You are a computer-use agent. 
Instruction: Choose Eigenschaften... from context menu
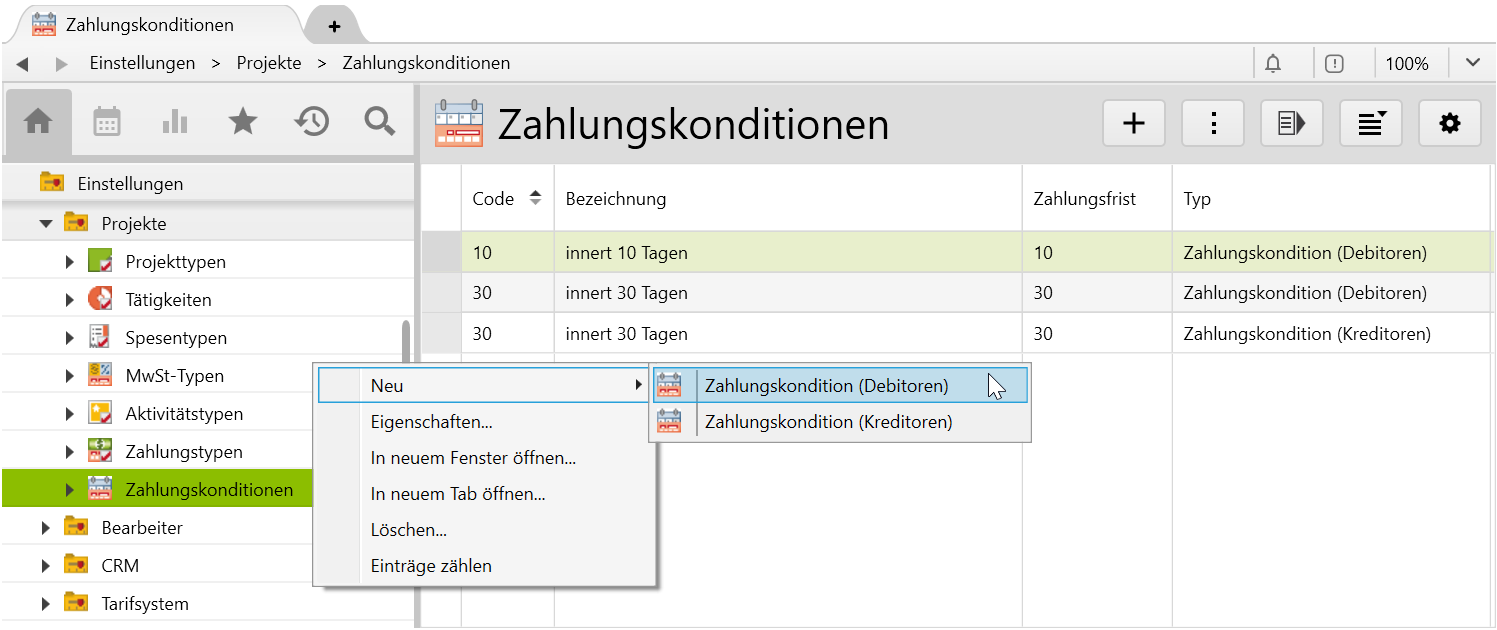pos(431,422)
